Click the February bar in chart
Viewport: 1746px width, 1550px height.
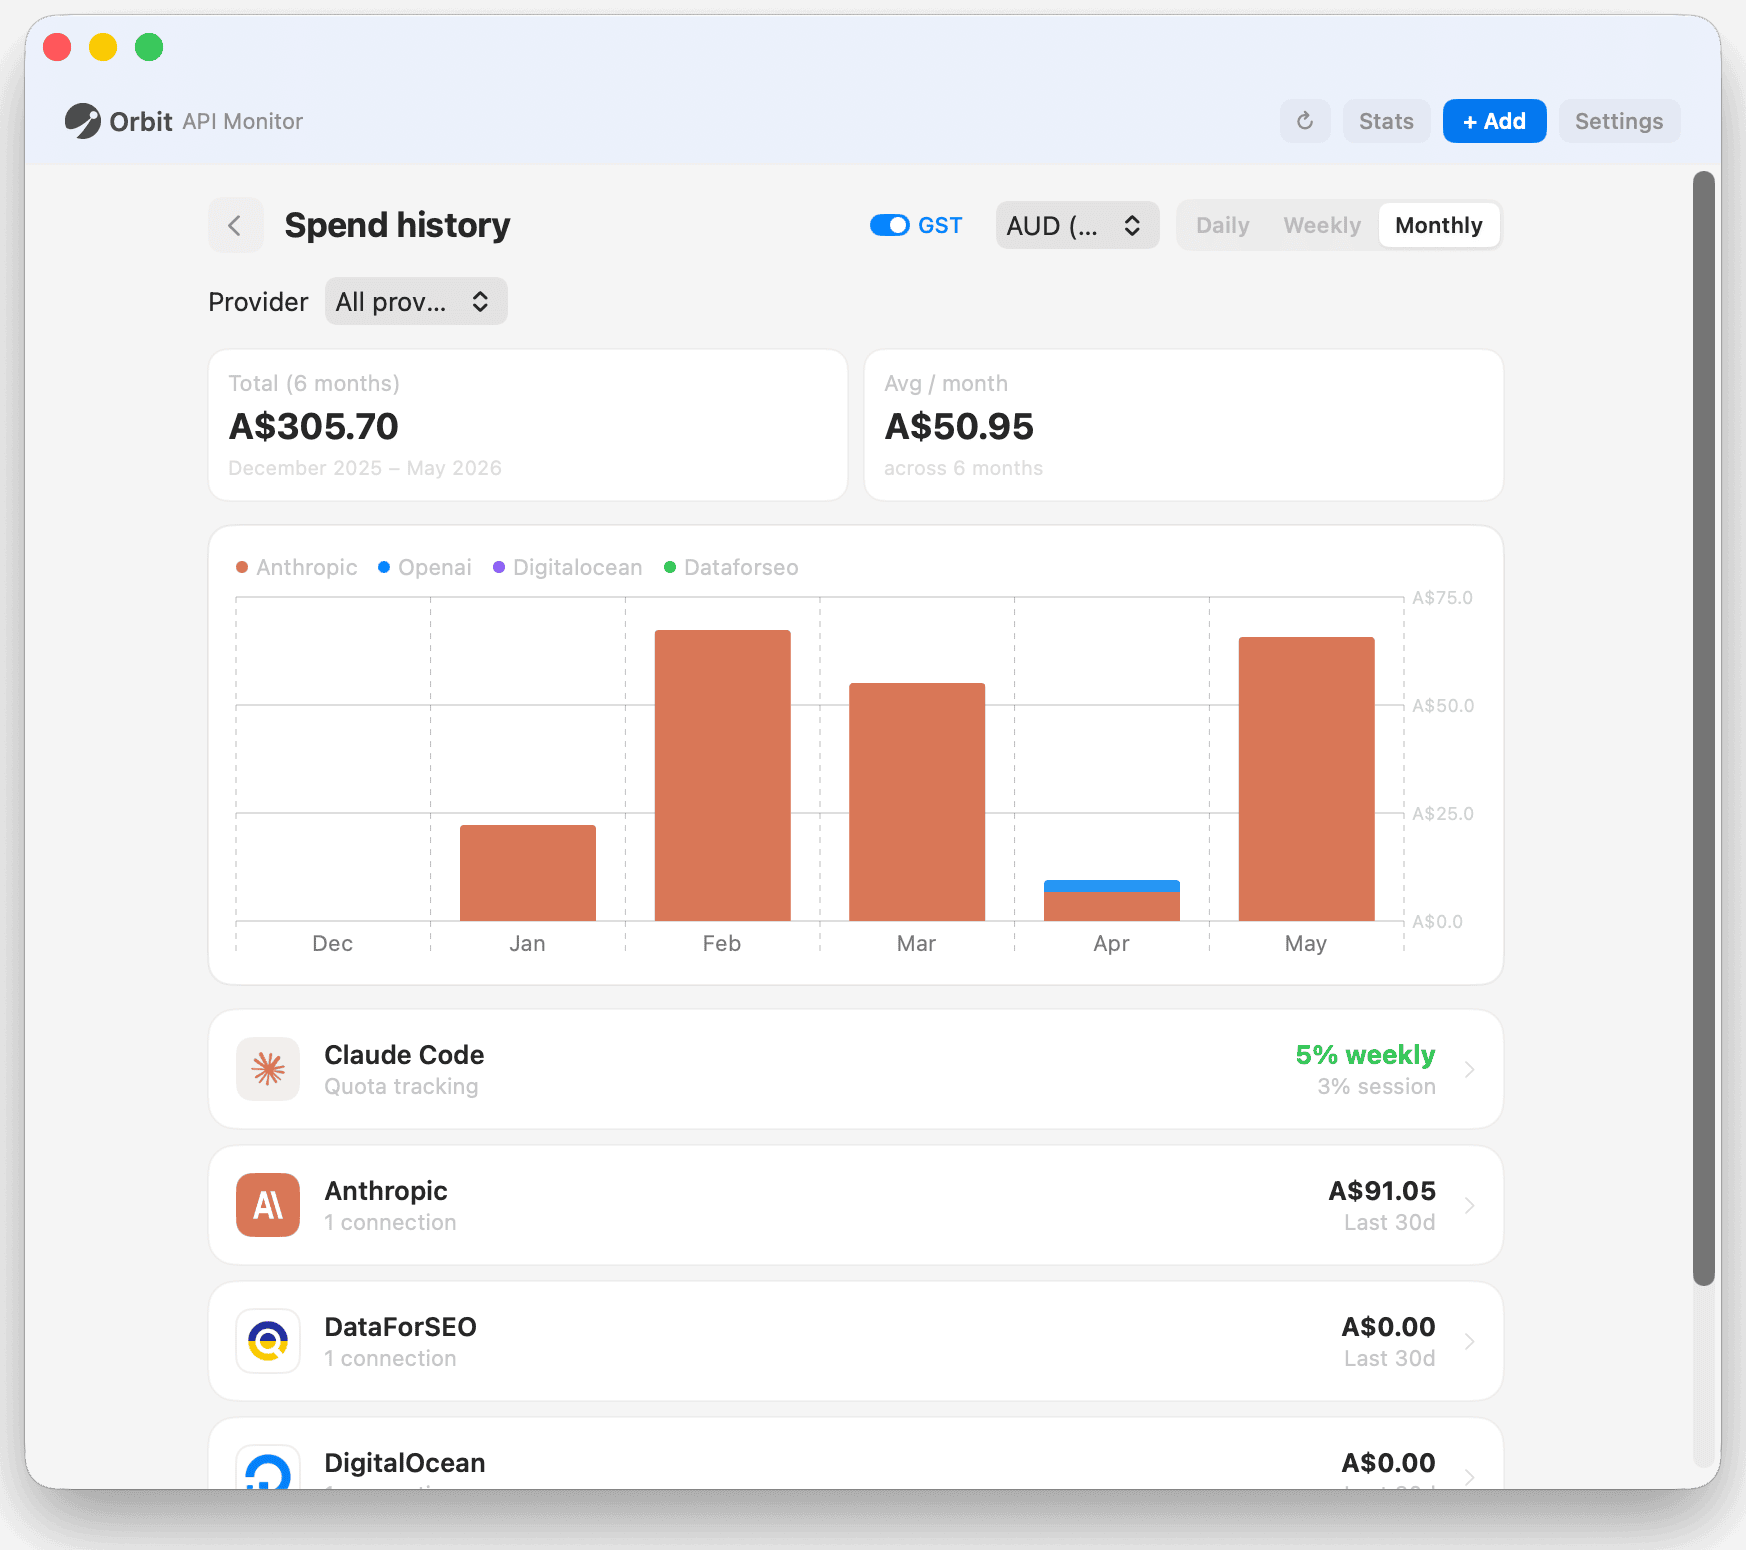(x=722, y=775)
